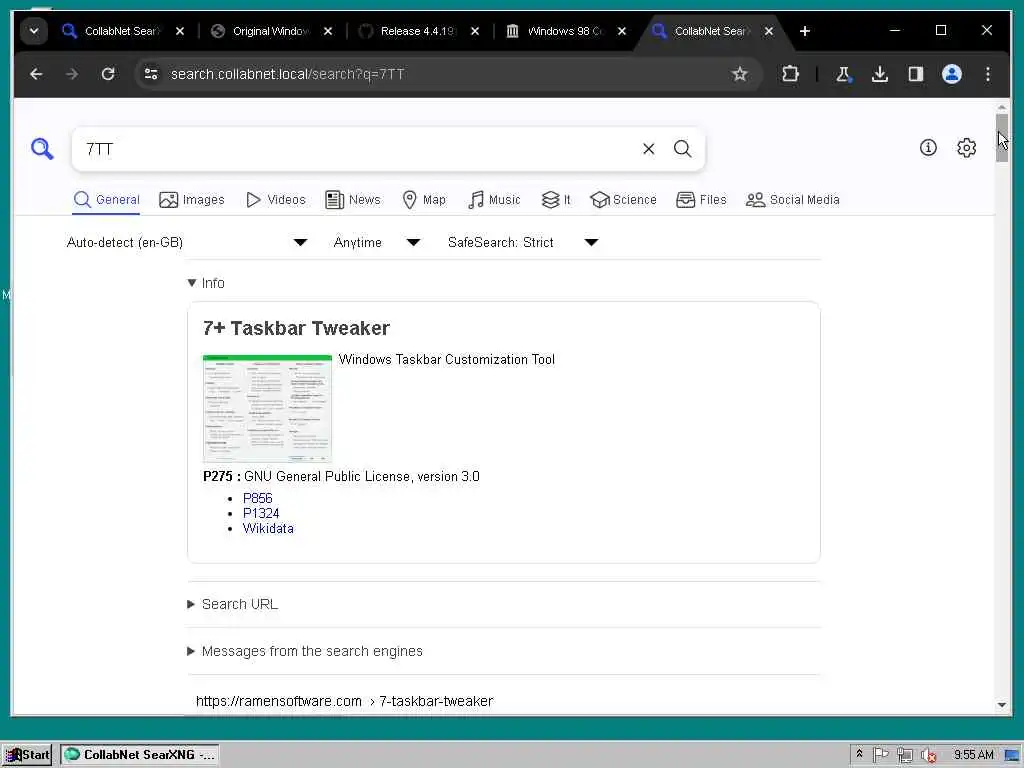Select the Social Media search category

click(792, 200)
